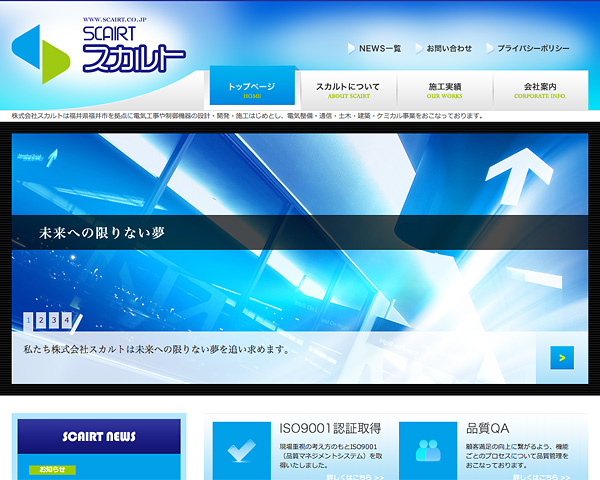Click the 品質QA people icon
Image resolution: width=600 pixels, height=480 pixels.
428,451
